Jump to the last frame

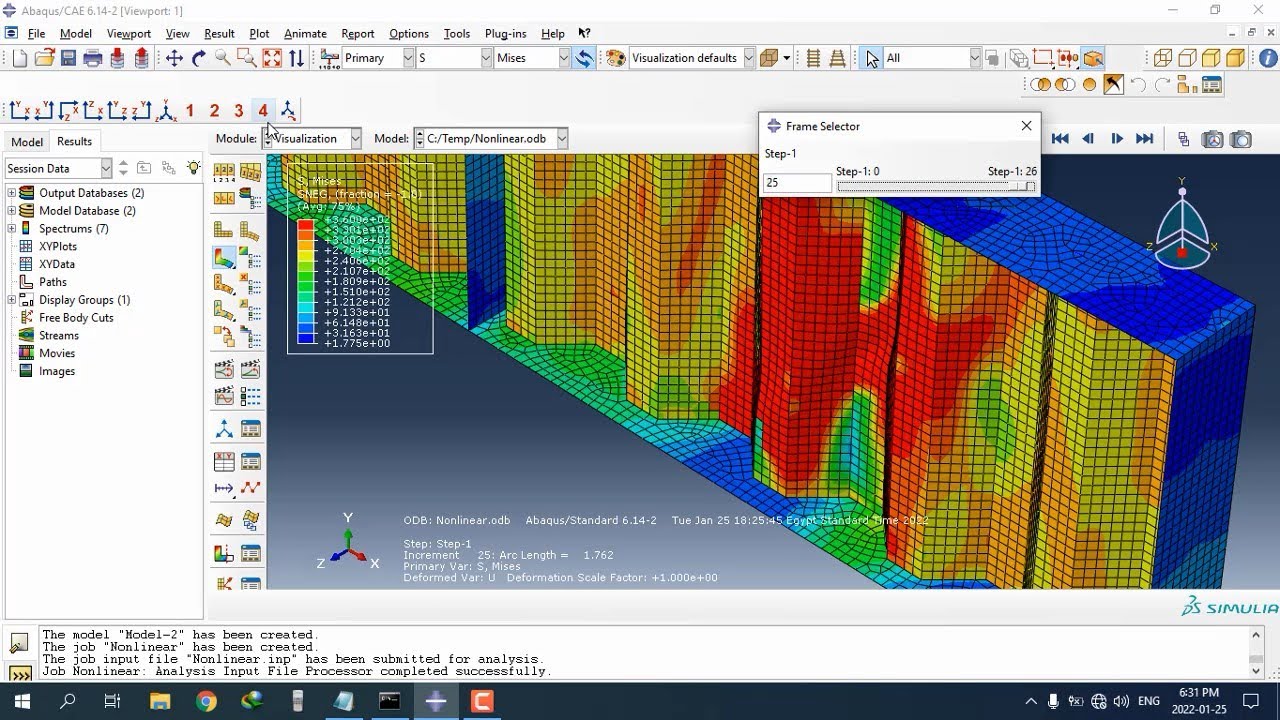[x=1145, y=139]
